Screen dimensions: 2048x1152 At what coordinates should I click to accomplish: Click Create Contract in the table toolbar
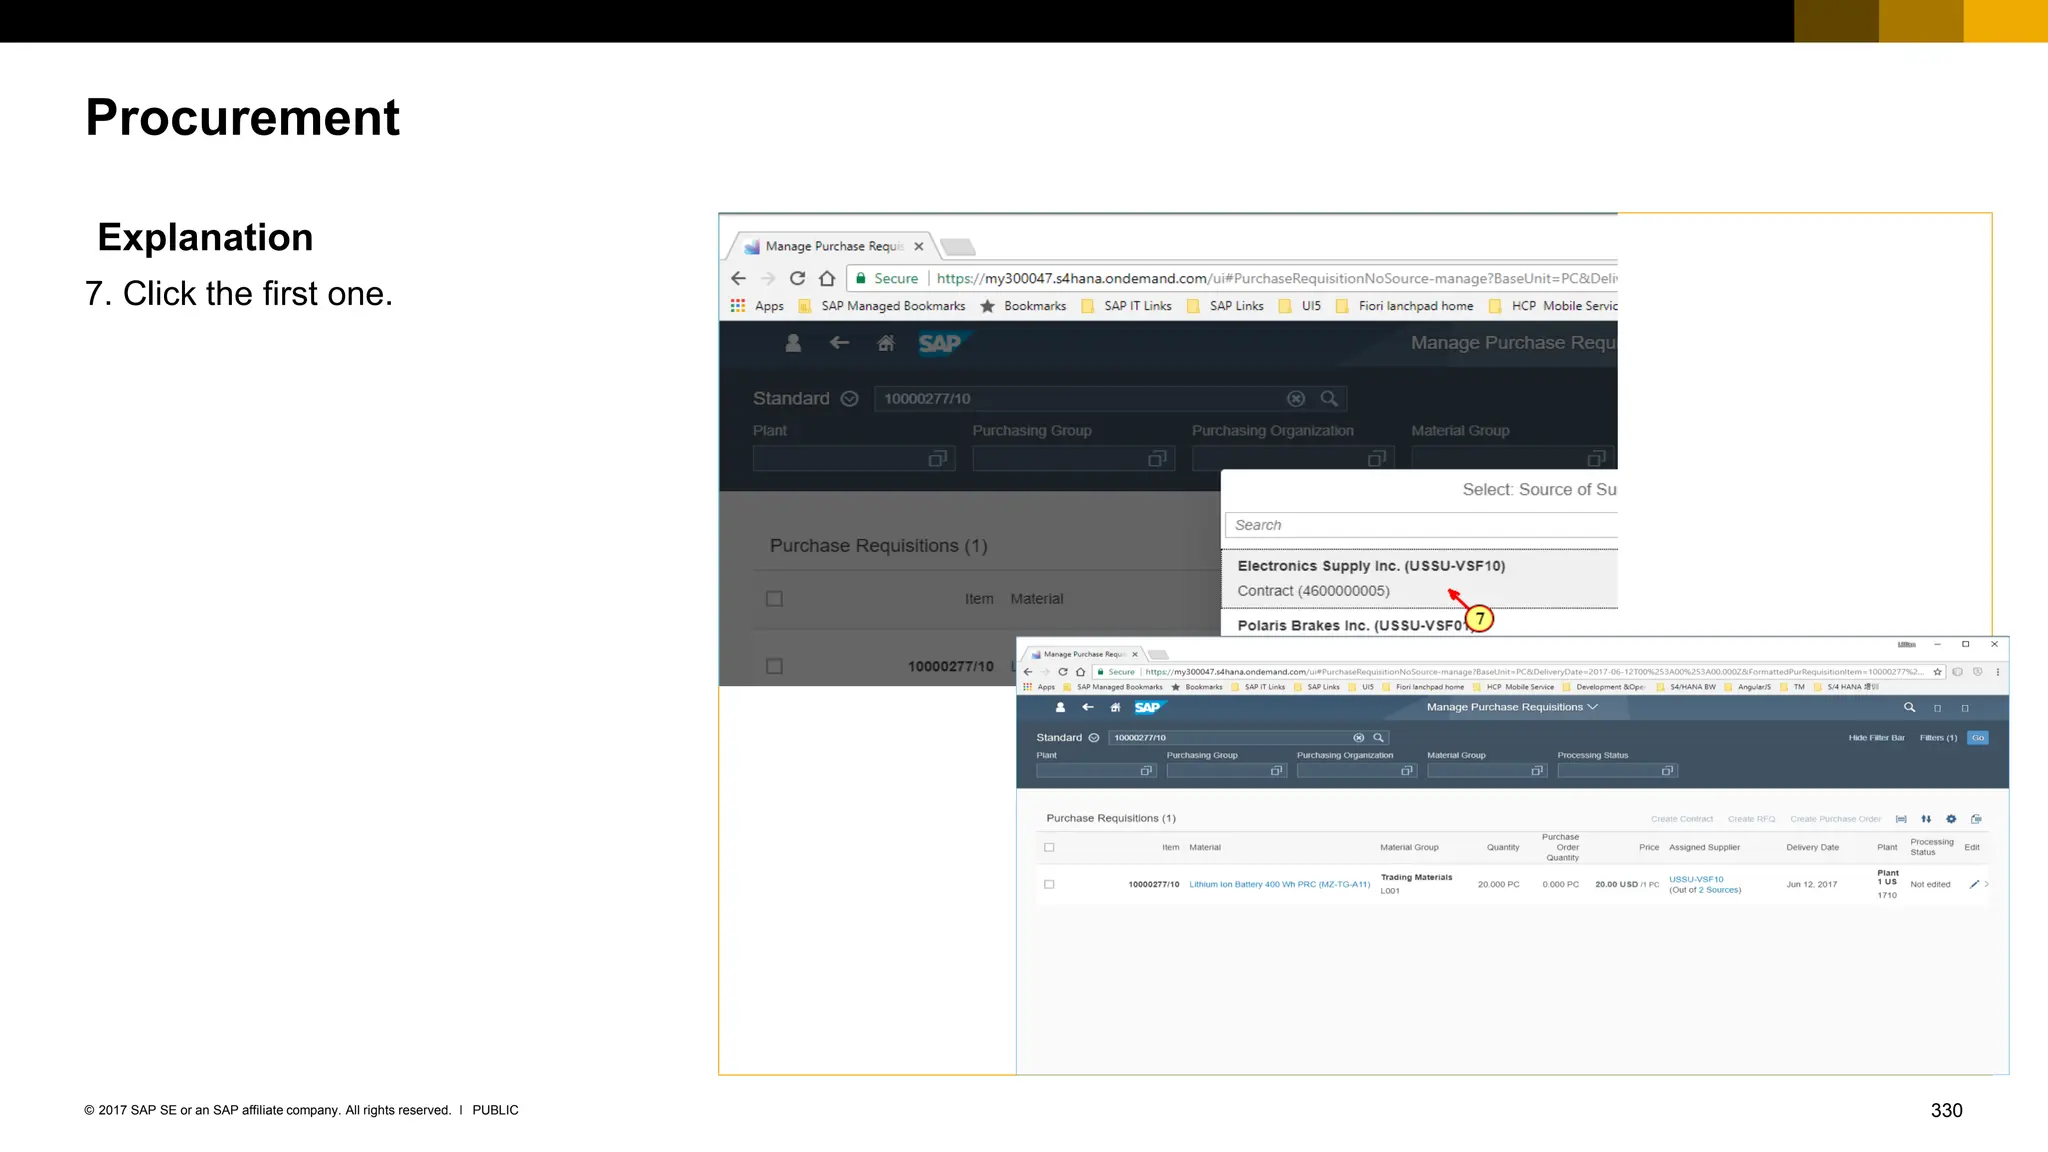tap(1681, 819)
